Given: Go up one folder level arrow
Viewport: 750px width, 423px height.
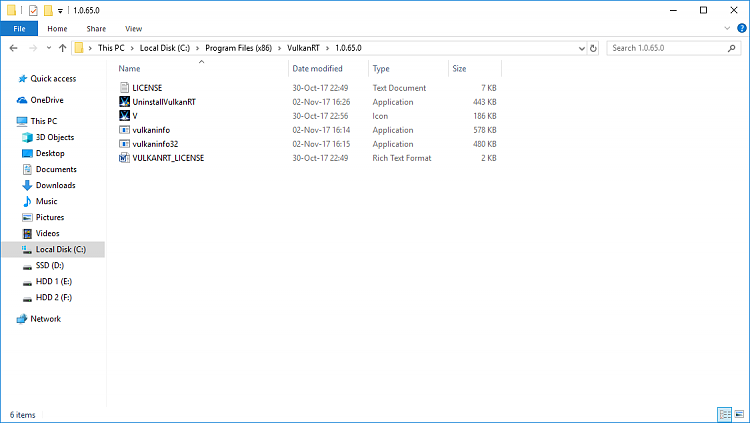Looking at the screenshot, I should [x=62, y=48].
